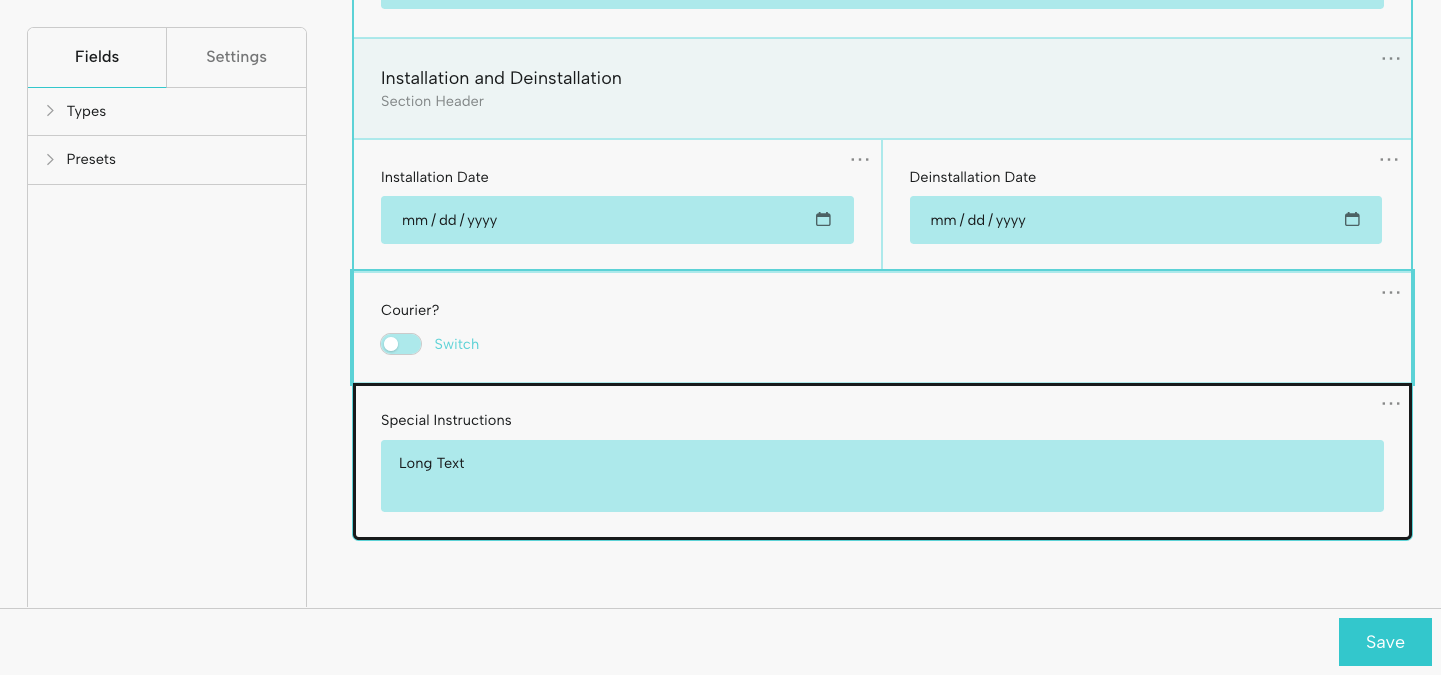Image resolution: width=1441 pixels, height=675 pixels.
Task: Select the Fields tab
Action: point(96,57)
